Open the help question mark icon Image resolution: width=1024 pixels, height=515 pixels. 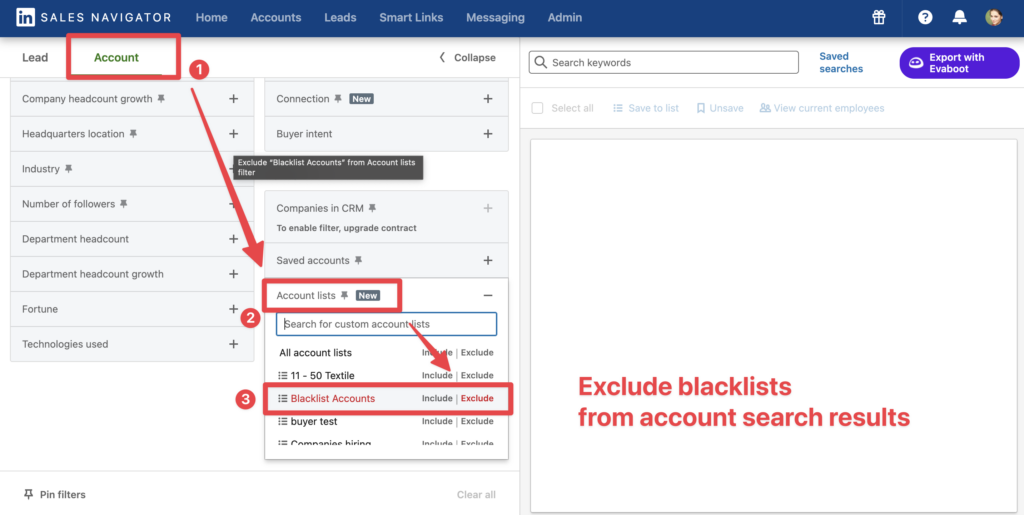(x=925, y=18)
